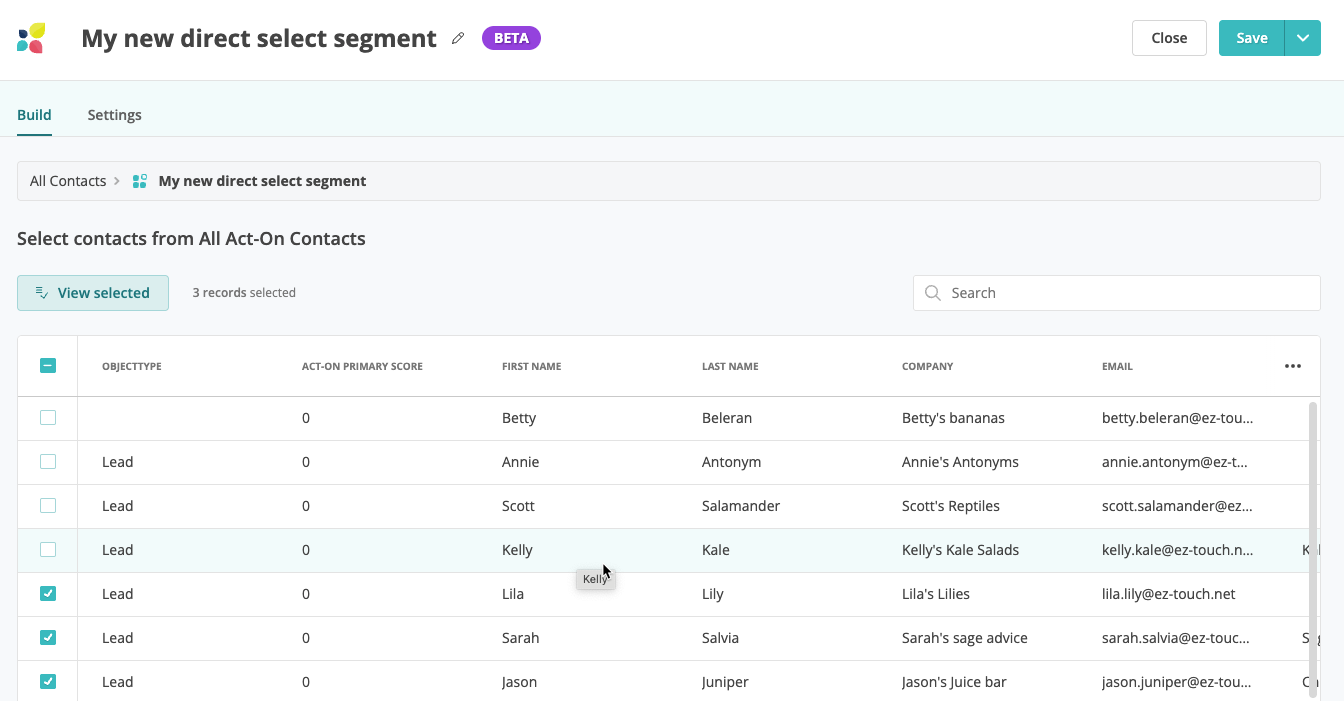
Task: Click first name cell Annie
Action: coord(520,462)
